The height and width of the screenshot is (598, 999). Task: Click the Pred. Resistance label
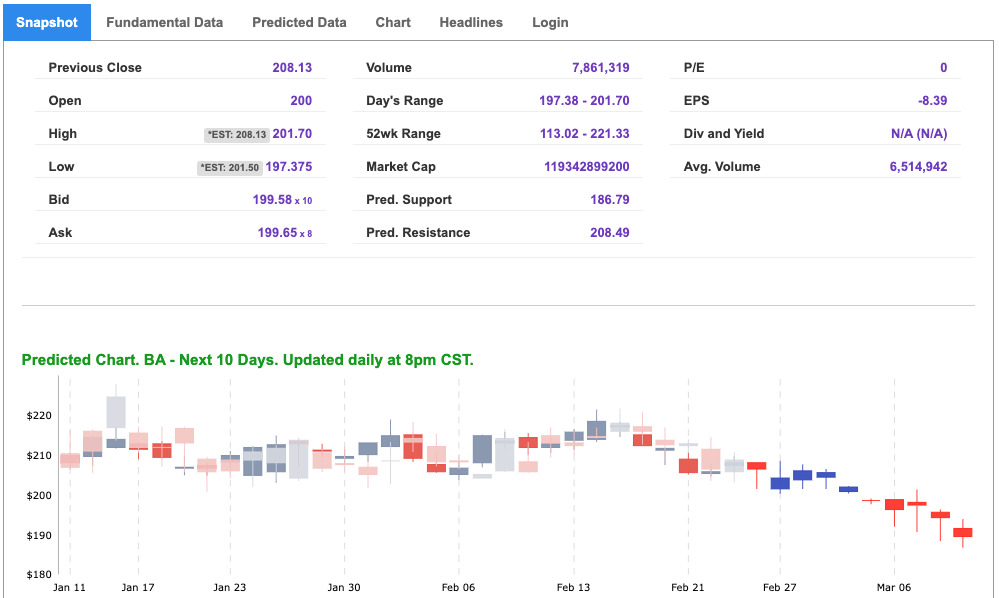click(418, 233)
